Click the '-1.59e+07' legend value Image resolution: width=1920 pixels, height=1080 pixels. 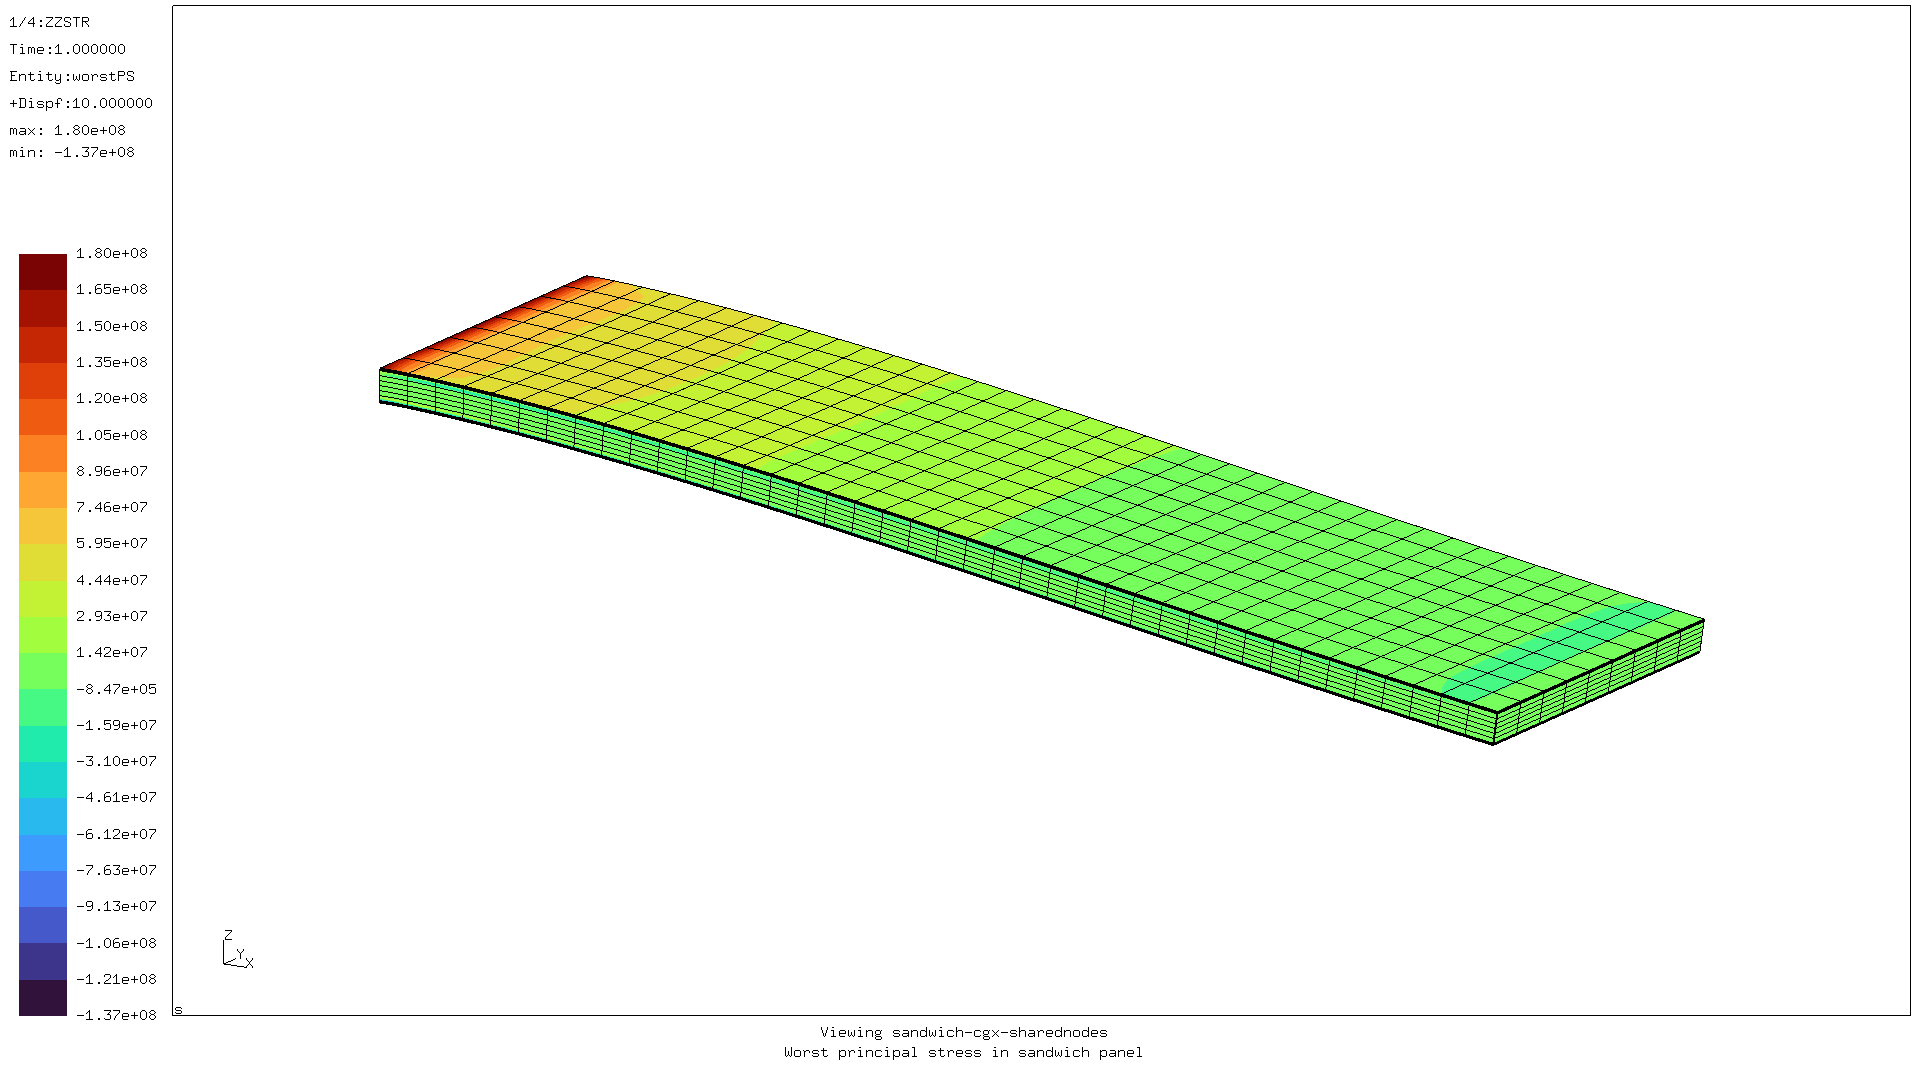(x=116, y=725)
